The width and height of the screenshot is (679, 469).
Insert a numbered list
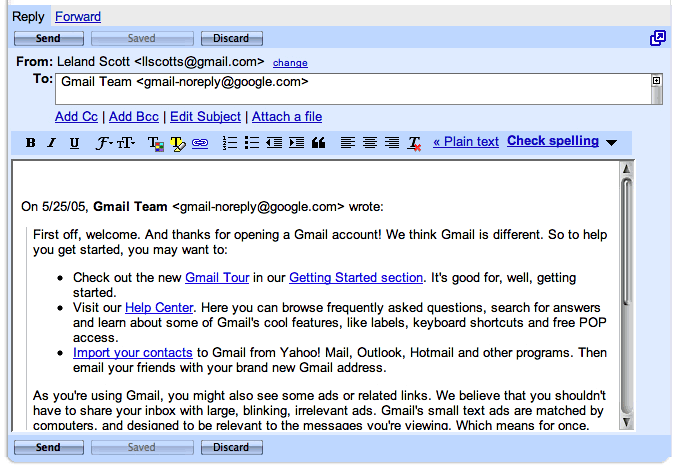[230, 142]
